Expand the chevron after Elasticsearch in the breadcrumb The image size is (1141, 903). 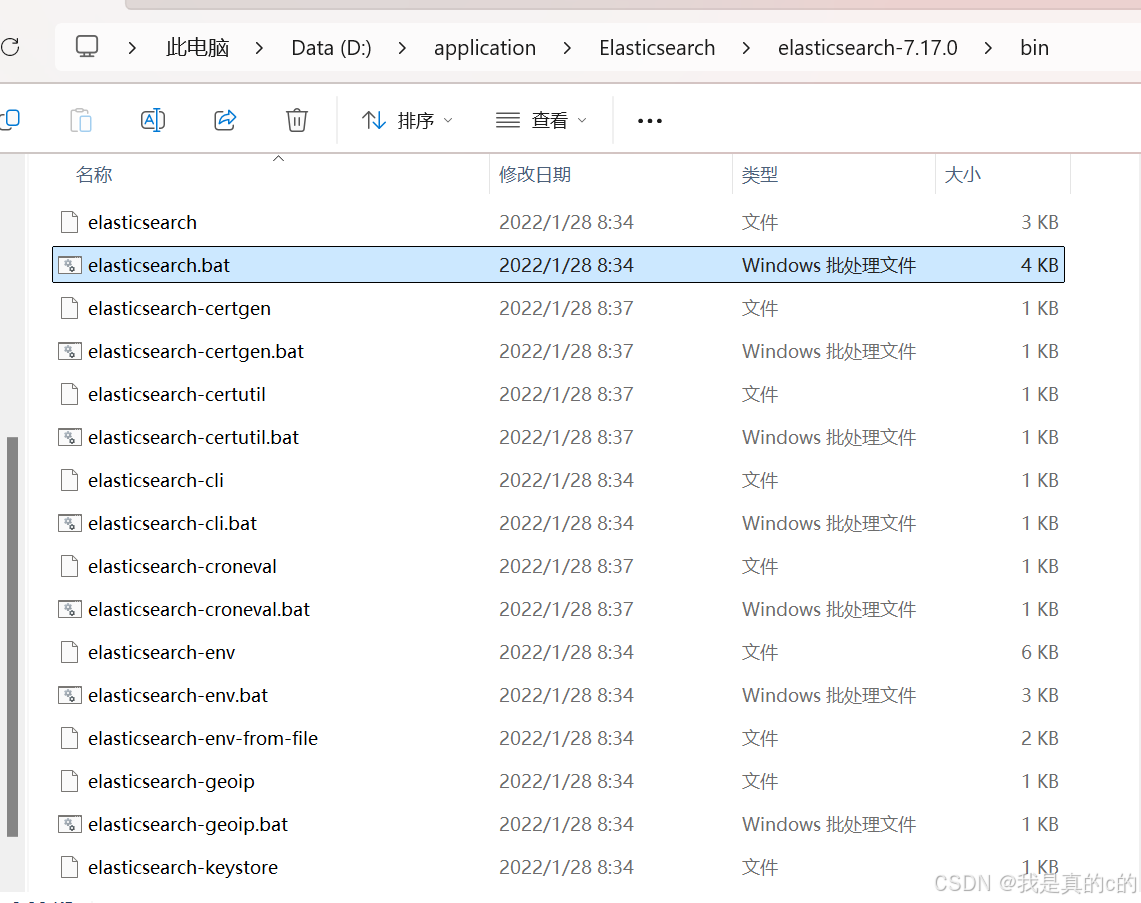[x=746, y=48]
